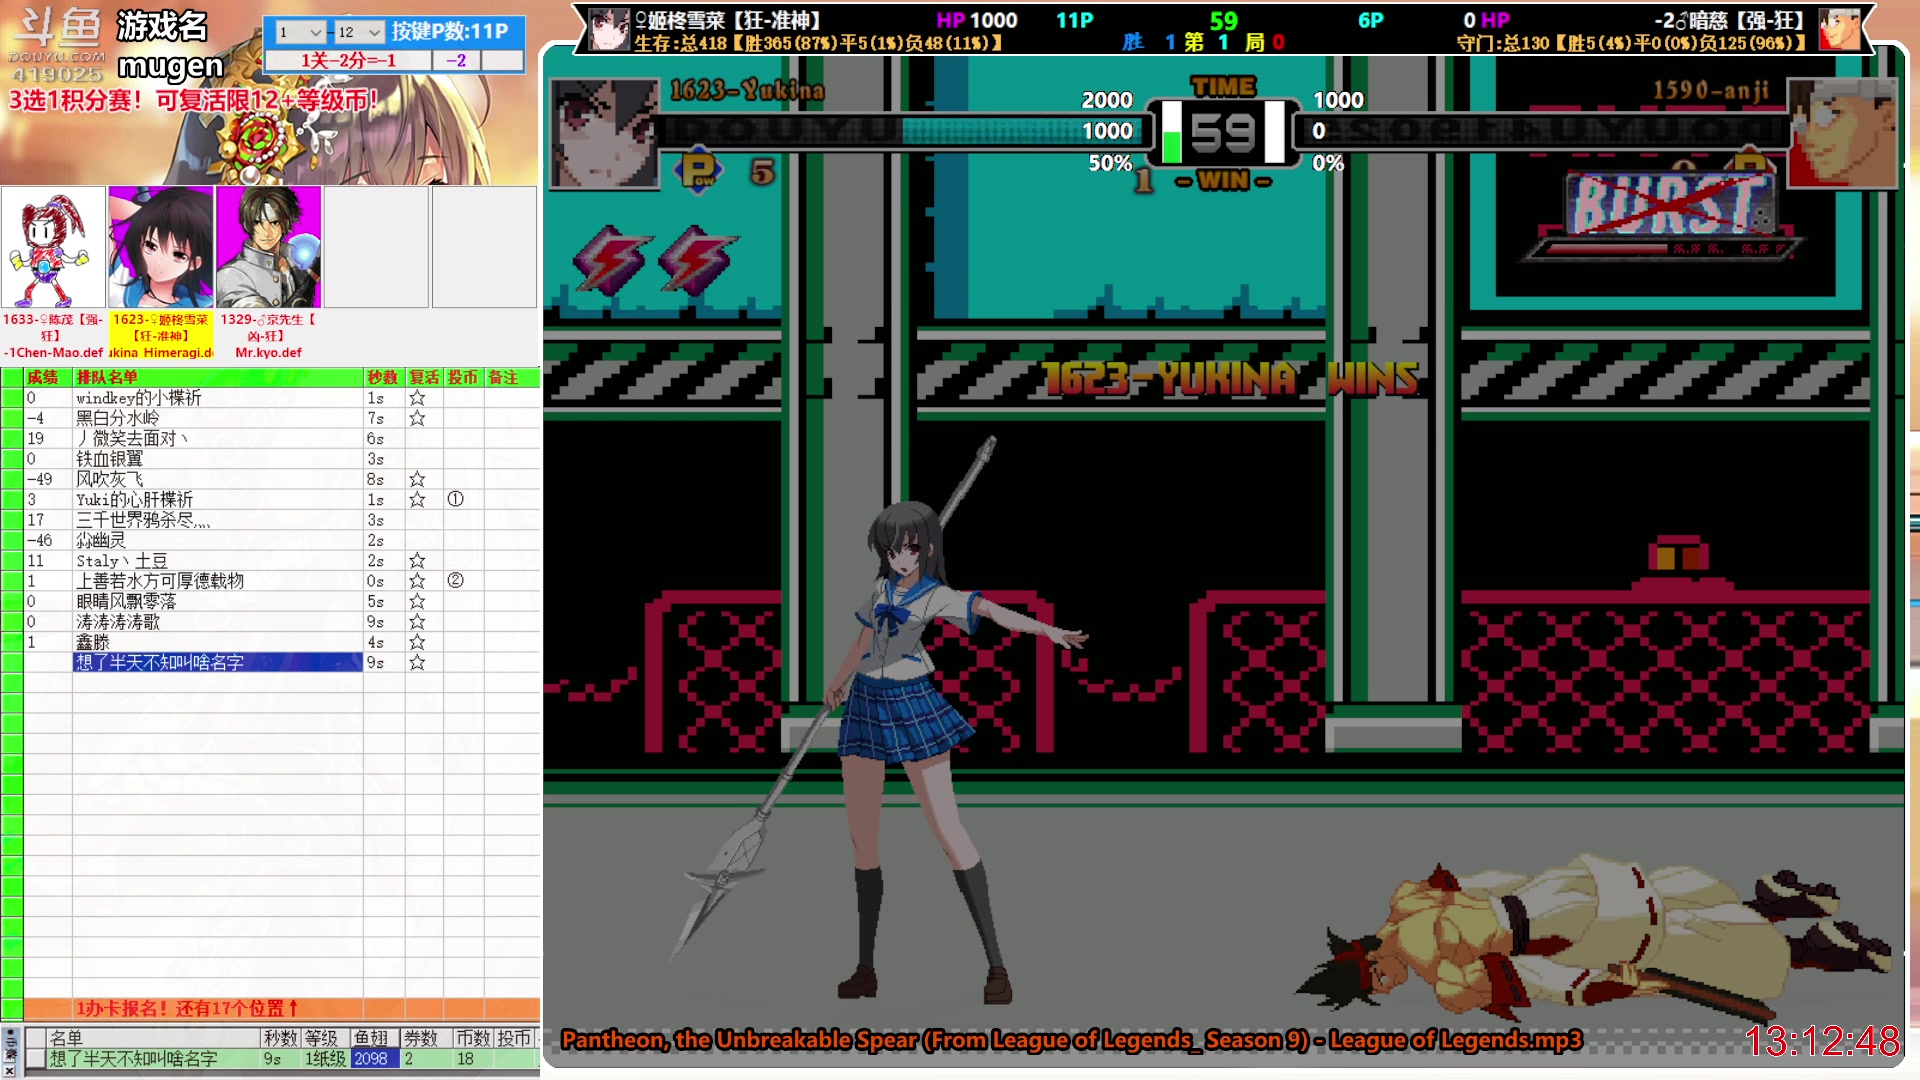The image size is (1920, 1080).
Task: Select the 1623 Himeragi Yukina character thumbnail
Action: pyautogui.click(x=161, y=247)
